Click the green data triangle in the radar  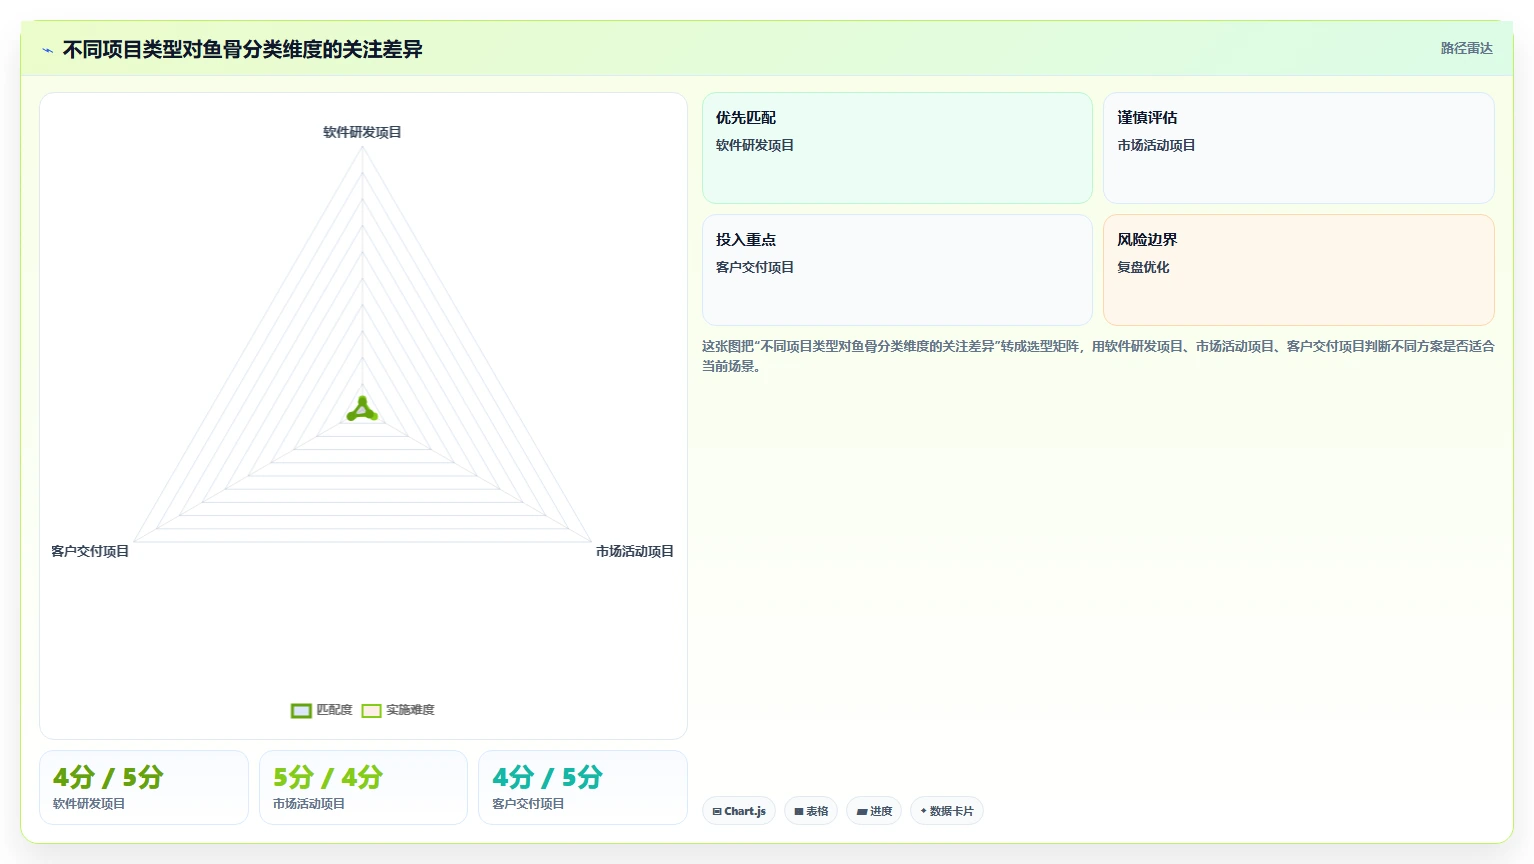pos(362,410)
